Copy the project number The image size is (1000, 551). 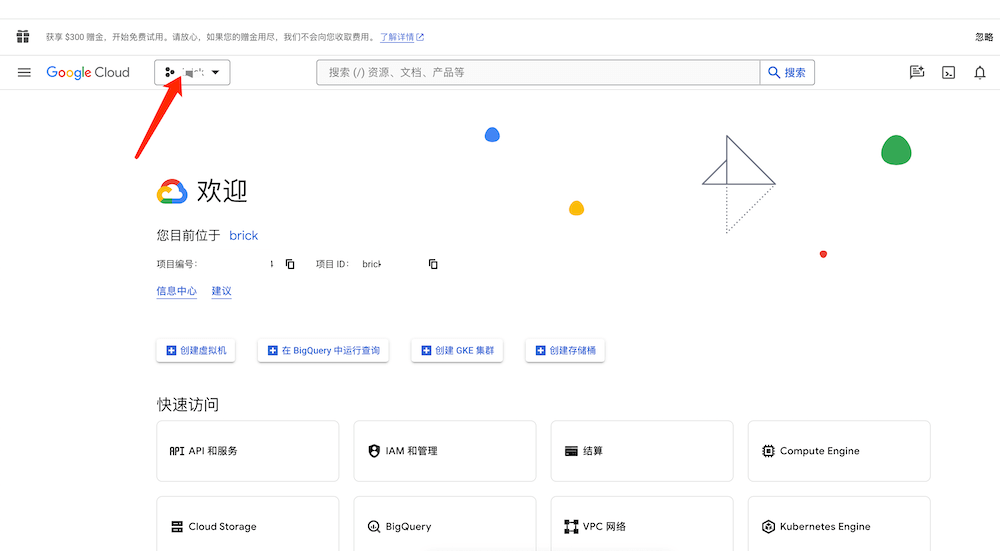(290, 264)
